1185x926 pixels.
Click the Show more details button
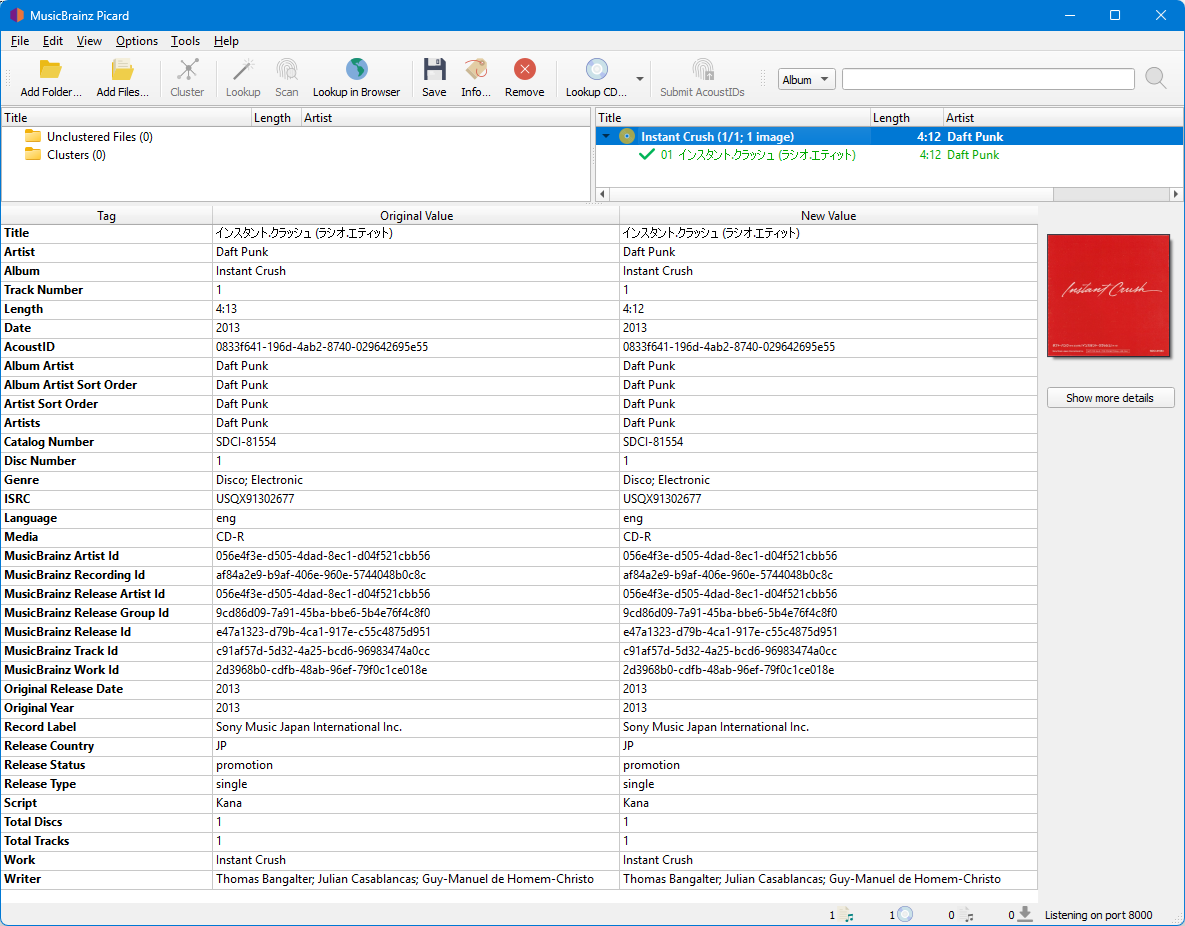(x=1110, y=398)
